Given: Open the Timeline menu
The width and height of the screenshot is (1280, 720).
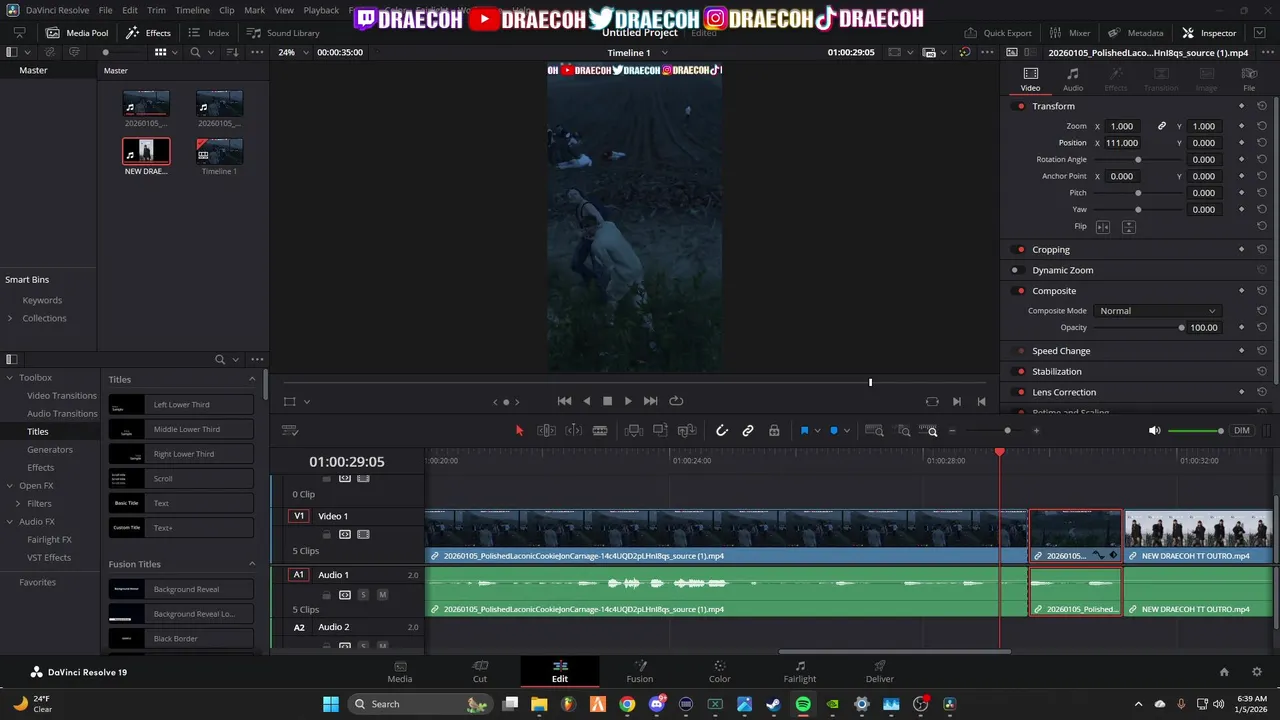Looking at the screenshot, I should pyautogui.click(x=192, y=10).
